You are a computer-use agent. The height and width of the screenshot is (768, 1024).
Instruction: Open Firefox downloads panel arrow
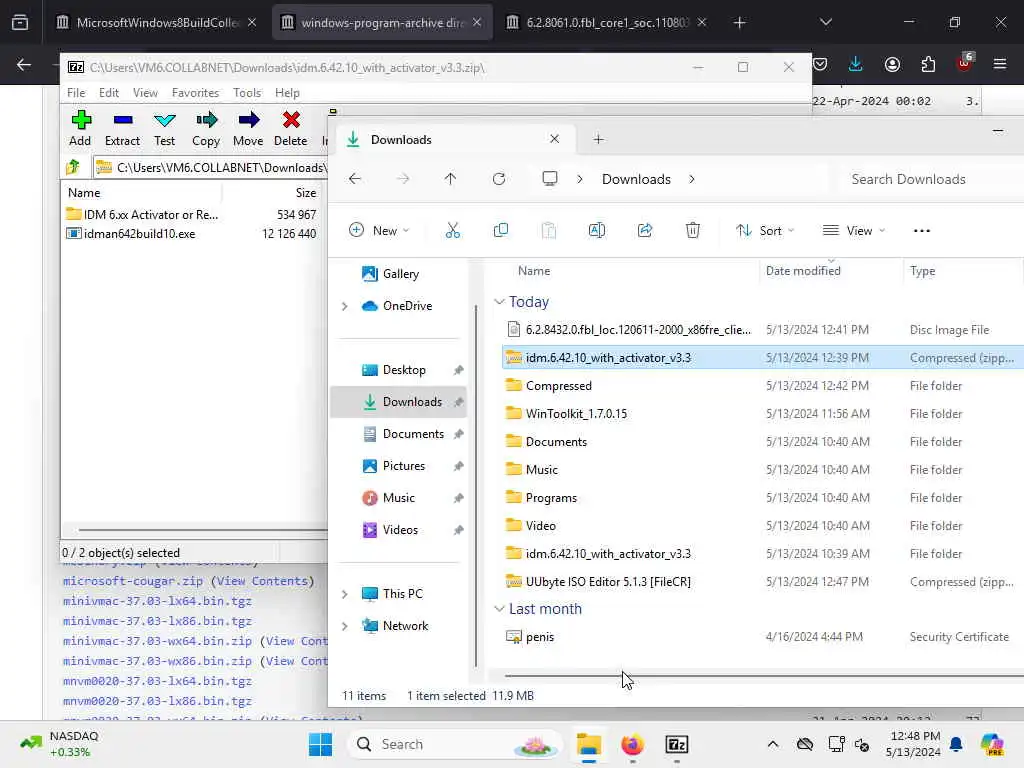pos(856,64)
